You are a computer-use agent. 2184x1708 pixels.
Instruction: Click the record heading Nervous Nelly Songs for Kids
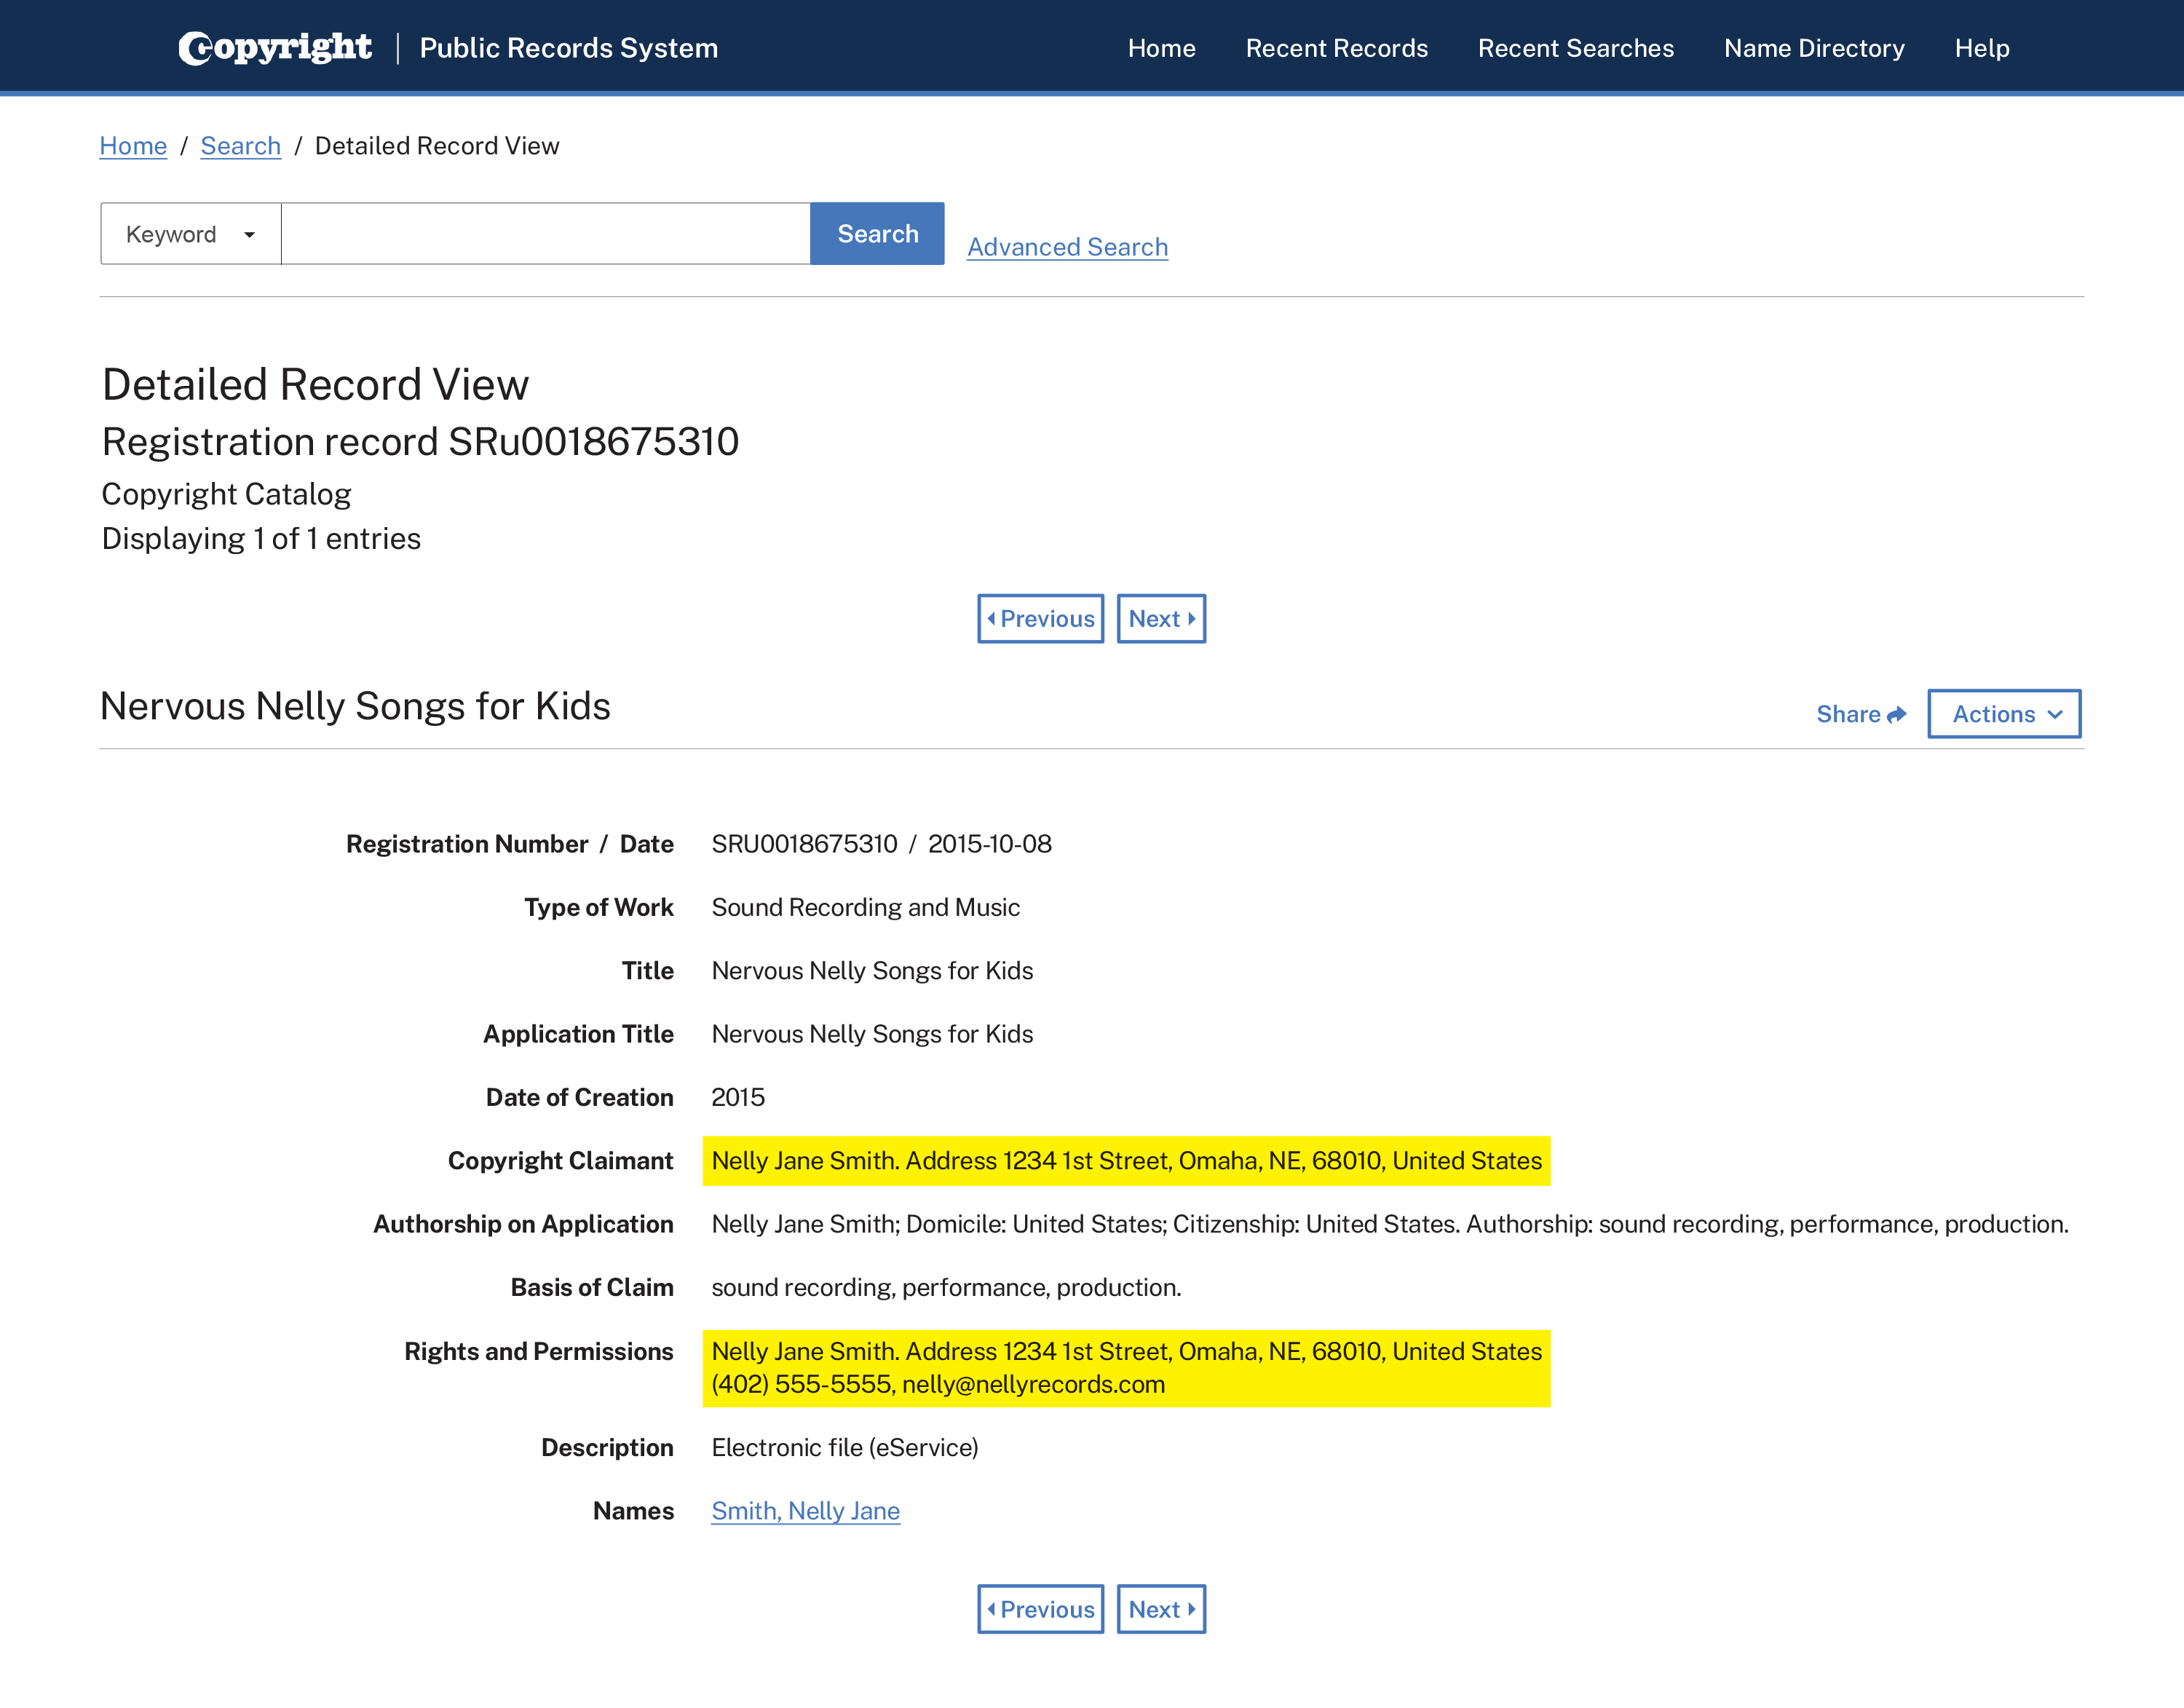click(355, 706)
